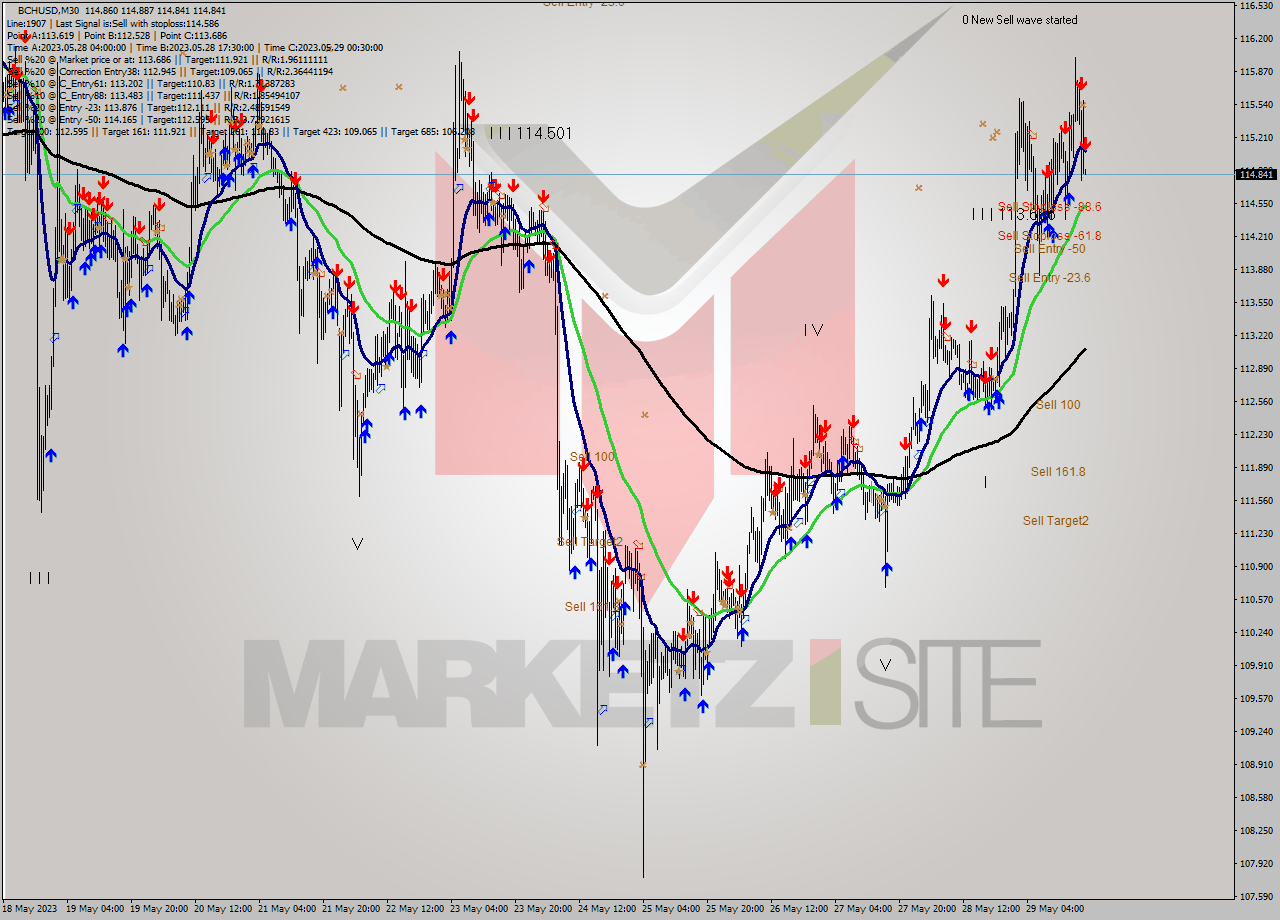Click the '29 May 04:00' time axis label
Image resolution: width=1280 pixels, height=920 pixels.
coord(1055,909)
